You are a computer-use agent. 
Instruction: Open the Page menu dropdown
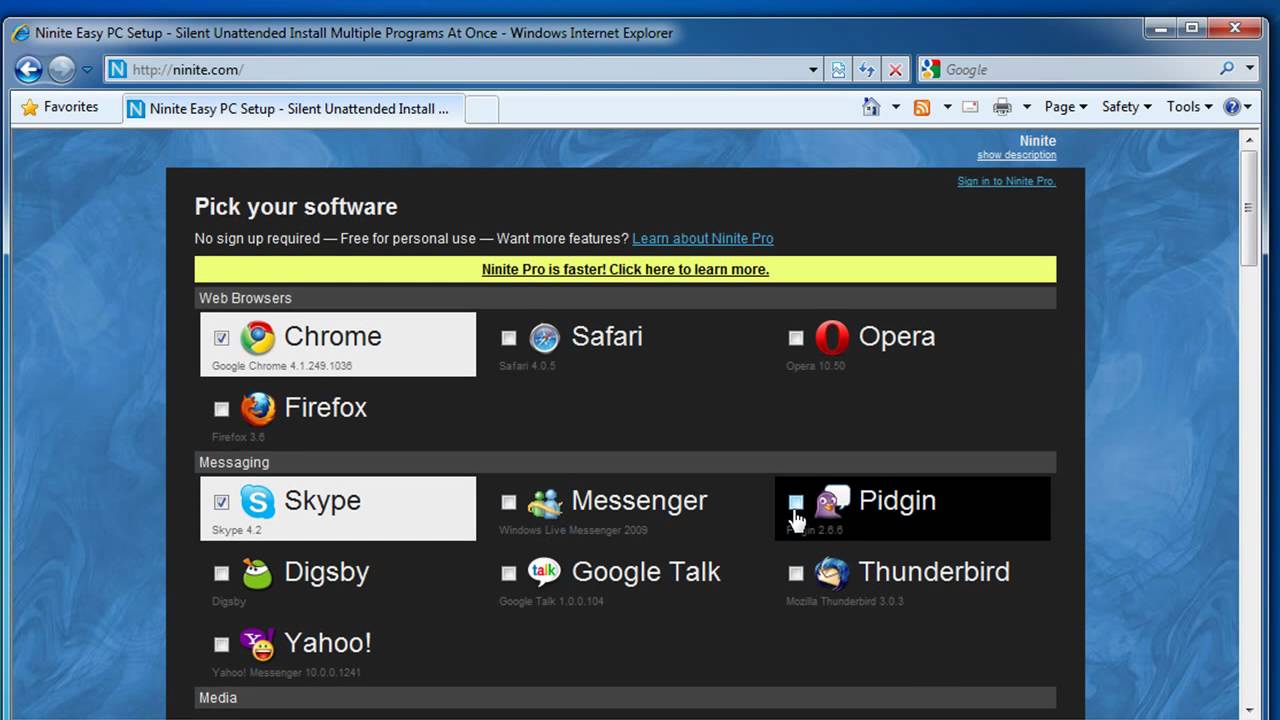click(1065, 107)
